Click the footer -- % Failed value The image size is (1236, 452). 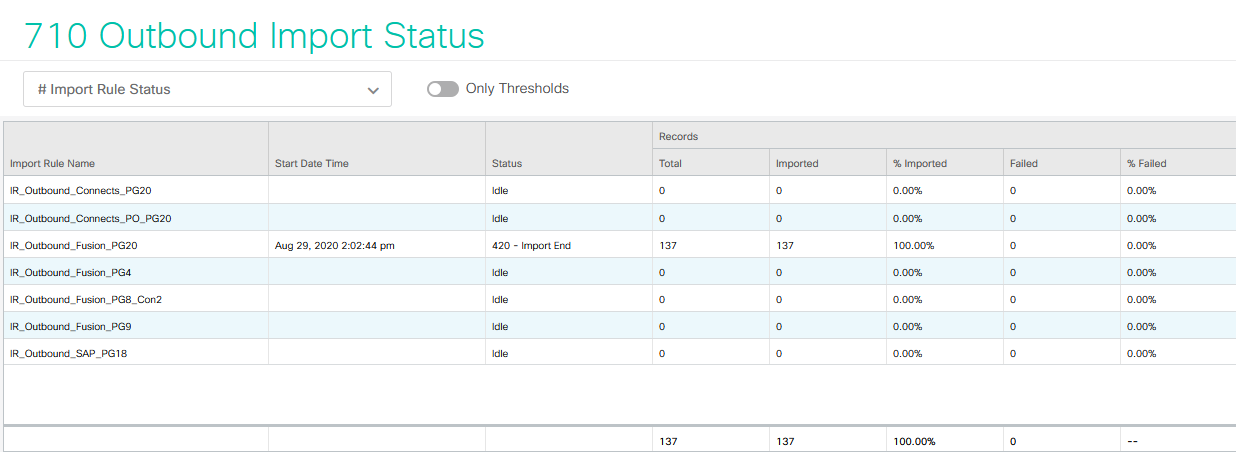(1132, 441)
